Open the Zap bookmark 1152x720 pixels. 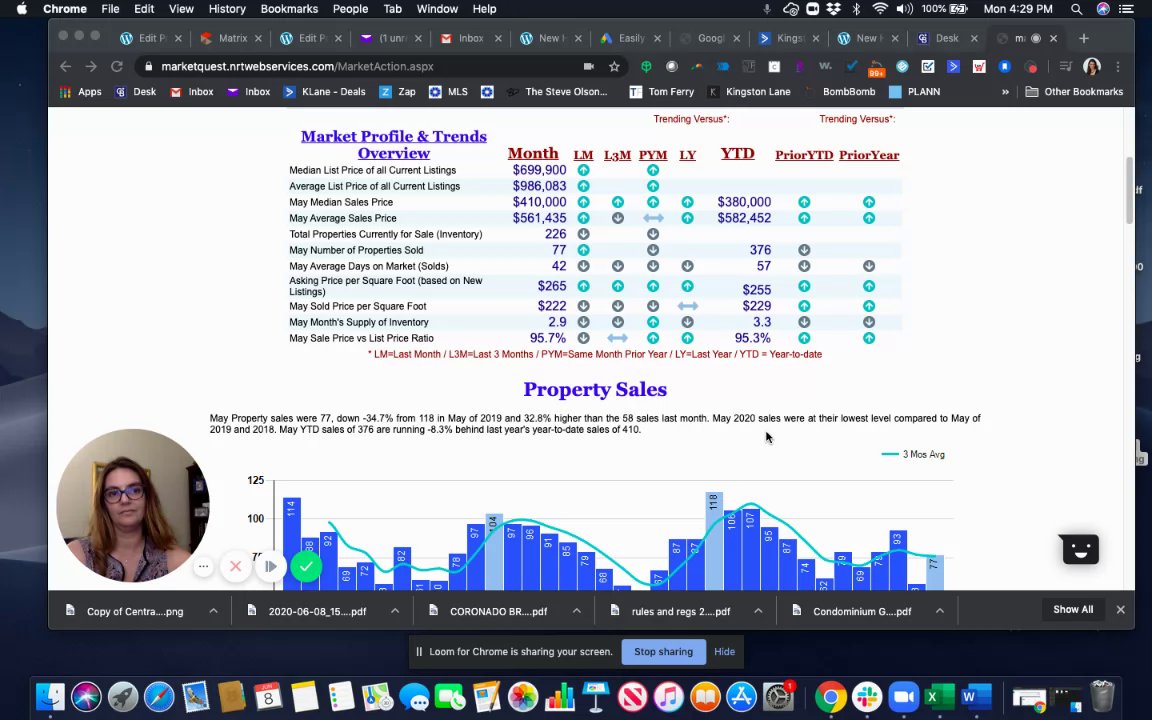click(x=397, y=92)
